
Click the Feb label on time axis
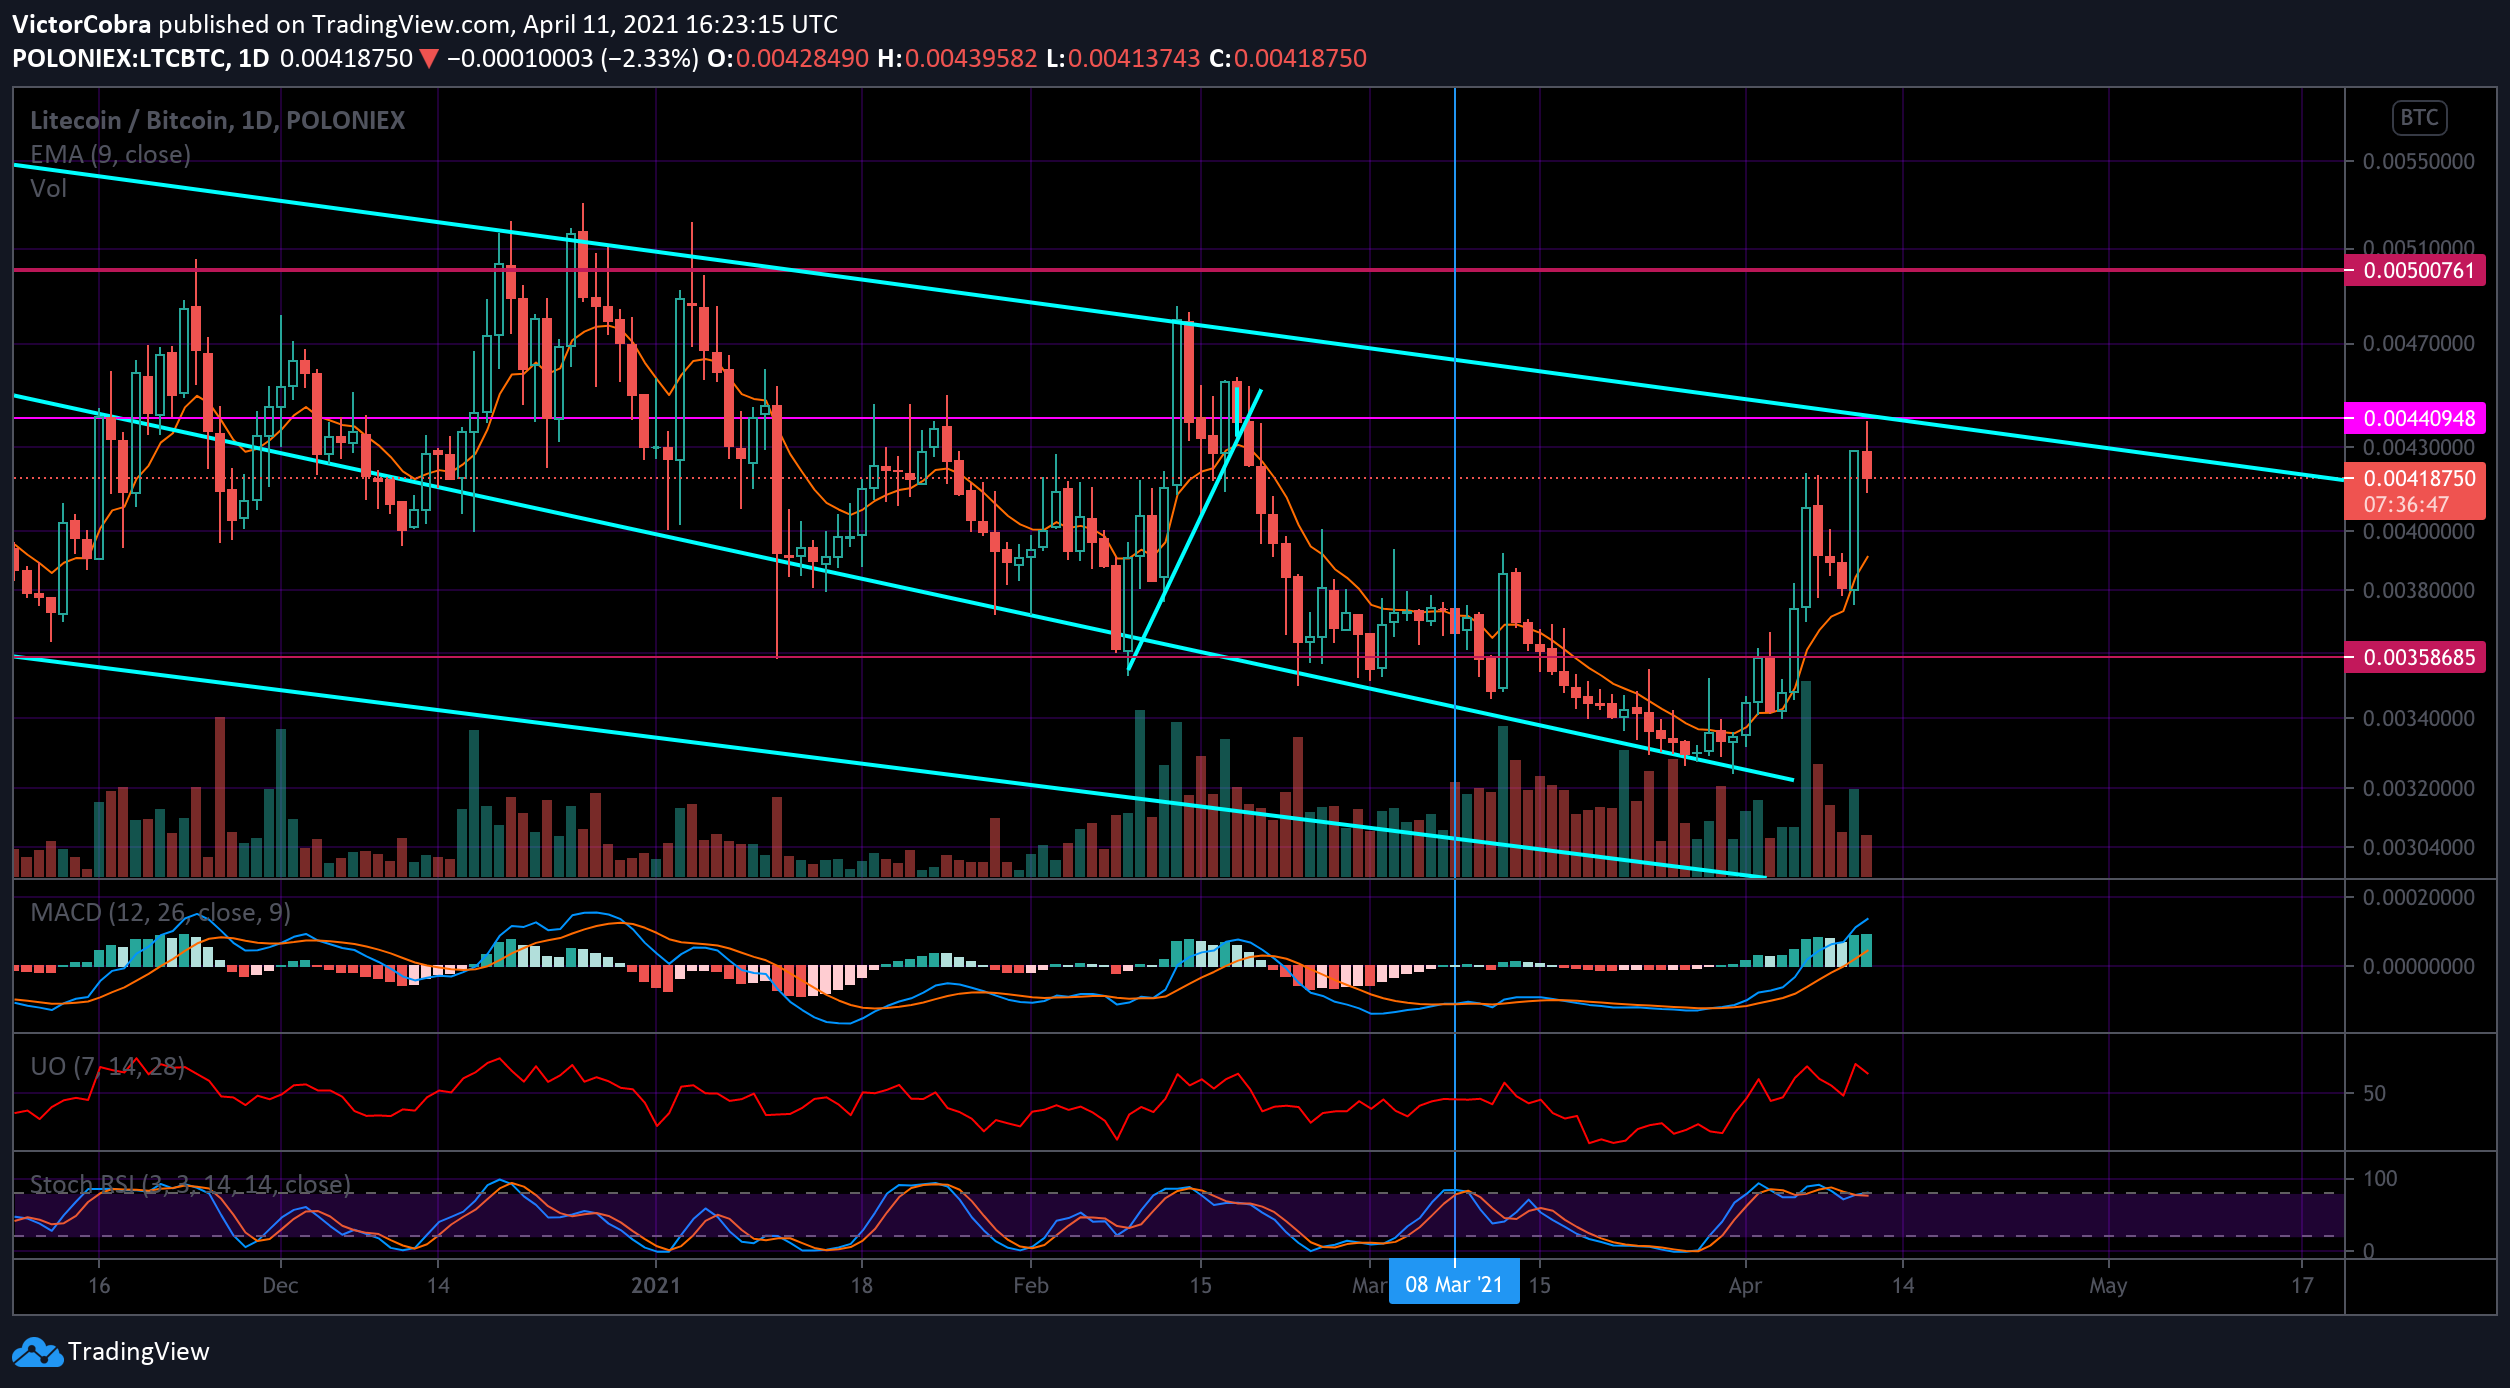coord(1031,1286)
